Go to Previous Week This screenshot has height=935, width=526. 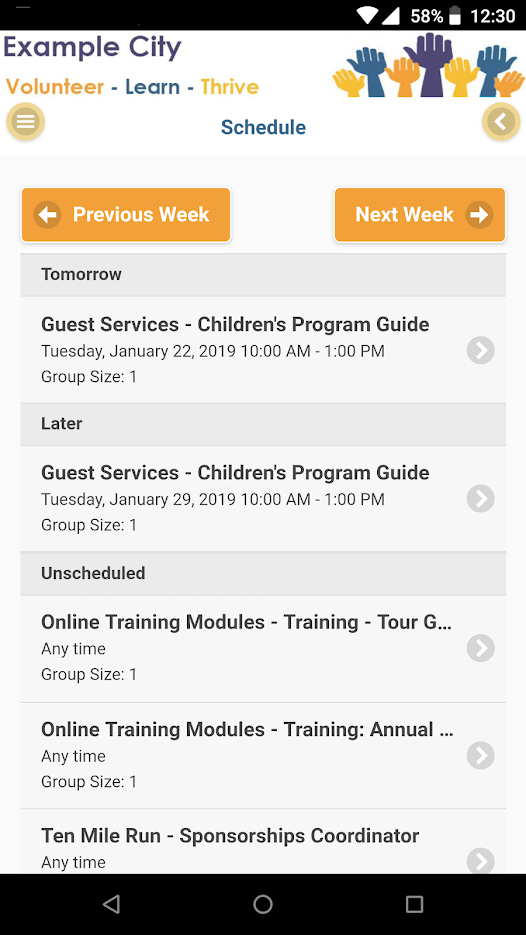[x=126, y=215]
